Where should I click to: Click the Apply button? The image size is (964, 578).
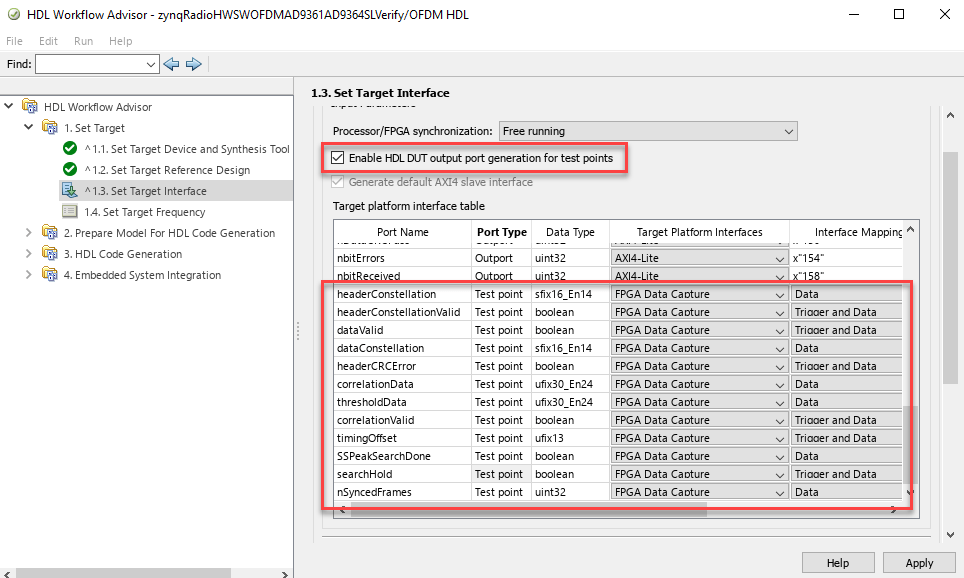point(919,563)
